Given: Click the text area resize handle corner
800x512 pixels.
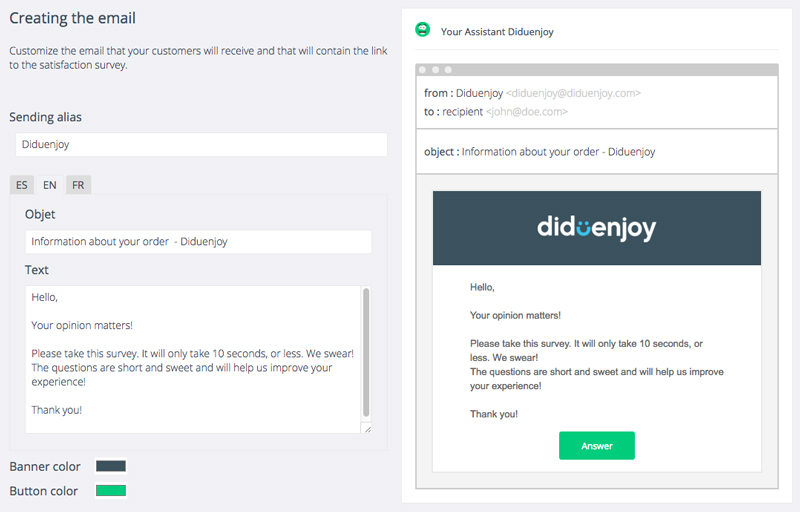Looking at the screenshot, I should [x=368, y=429].
